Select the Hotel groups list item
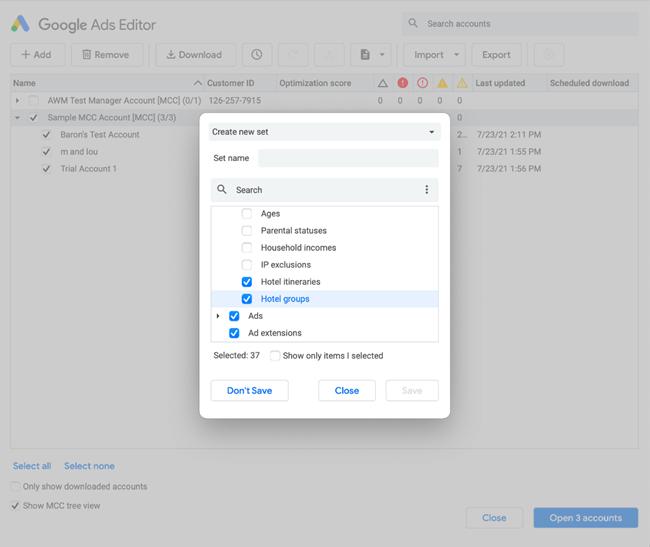The width and height of the screenshot is (650, 547). click(x=285, y=299)
